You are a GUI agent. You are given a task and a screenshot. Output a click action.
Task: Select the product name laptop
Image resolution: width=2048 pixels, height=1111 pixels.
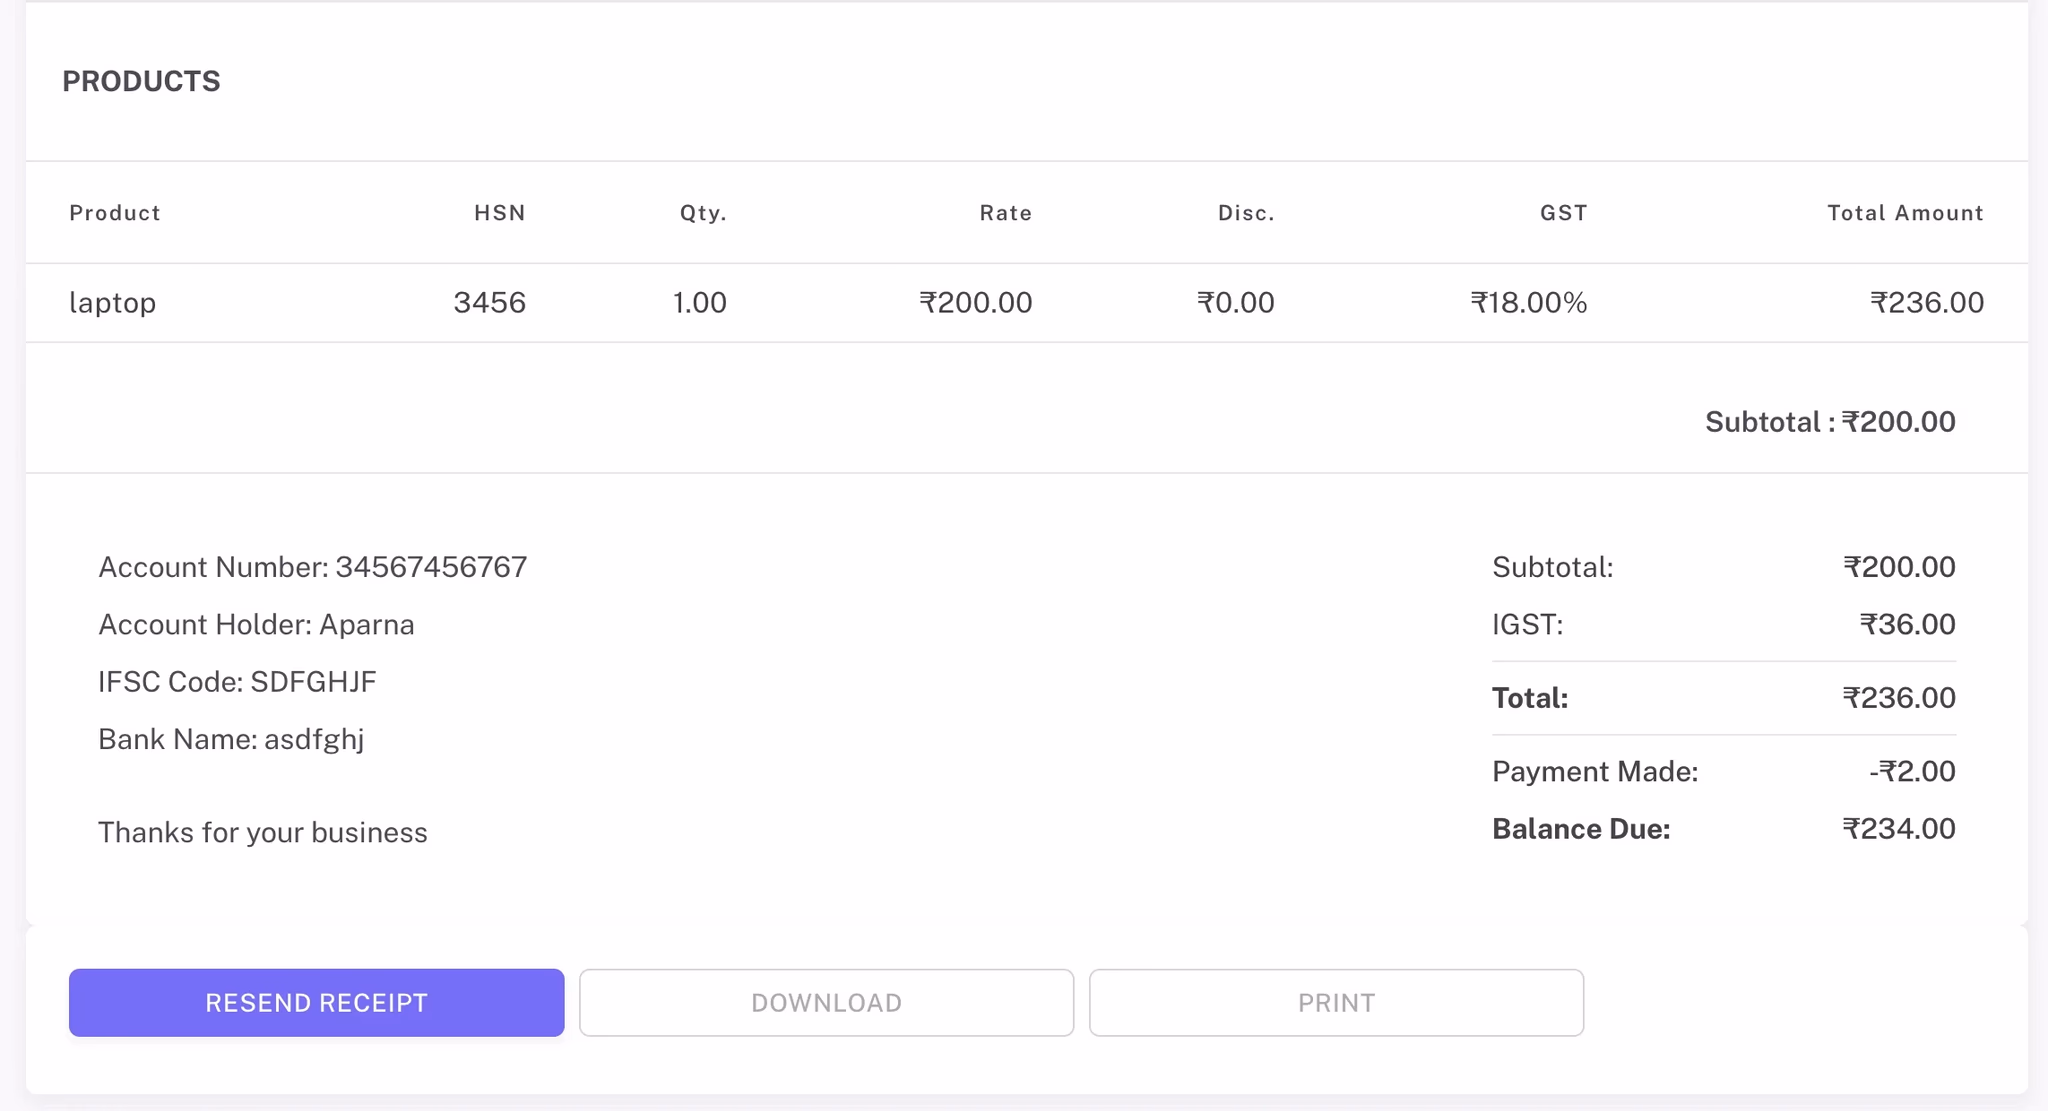pyautogui.click(x=112, y=302)
